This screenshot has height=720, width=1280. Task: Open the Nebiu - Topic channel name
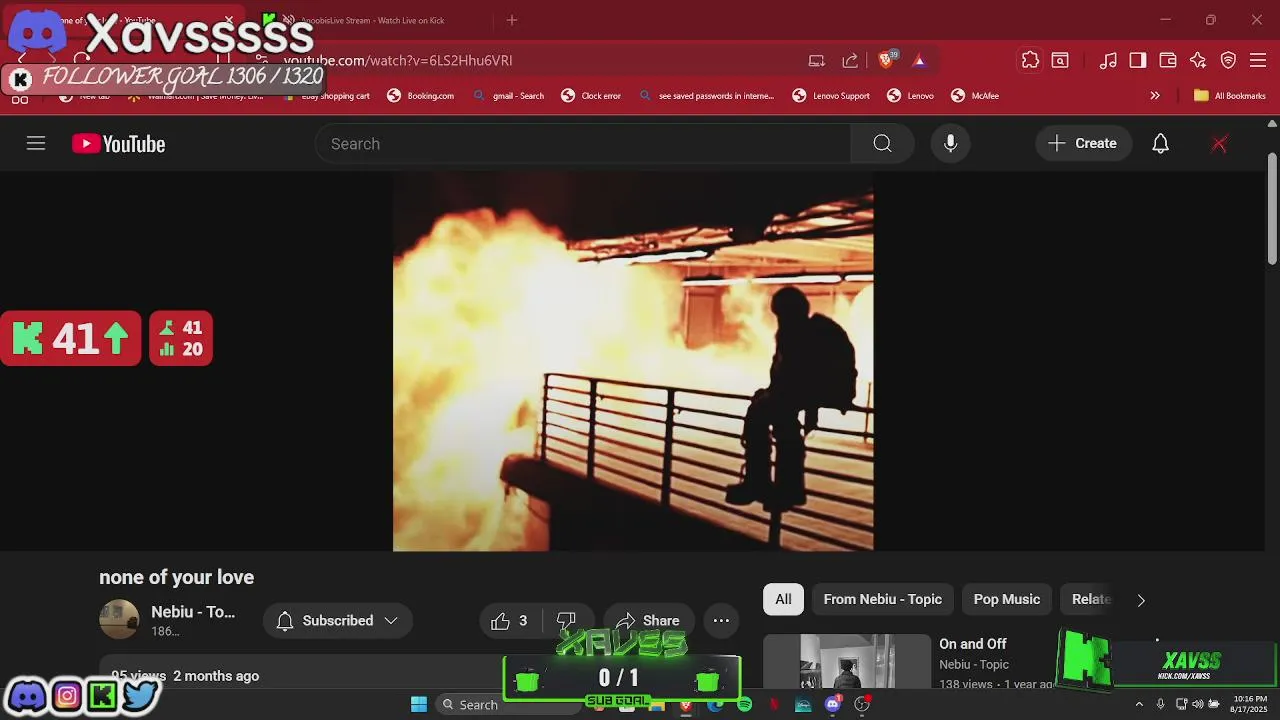[x=193, y=612]
